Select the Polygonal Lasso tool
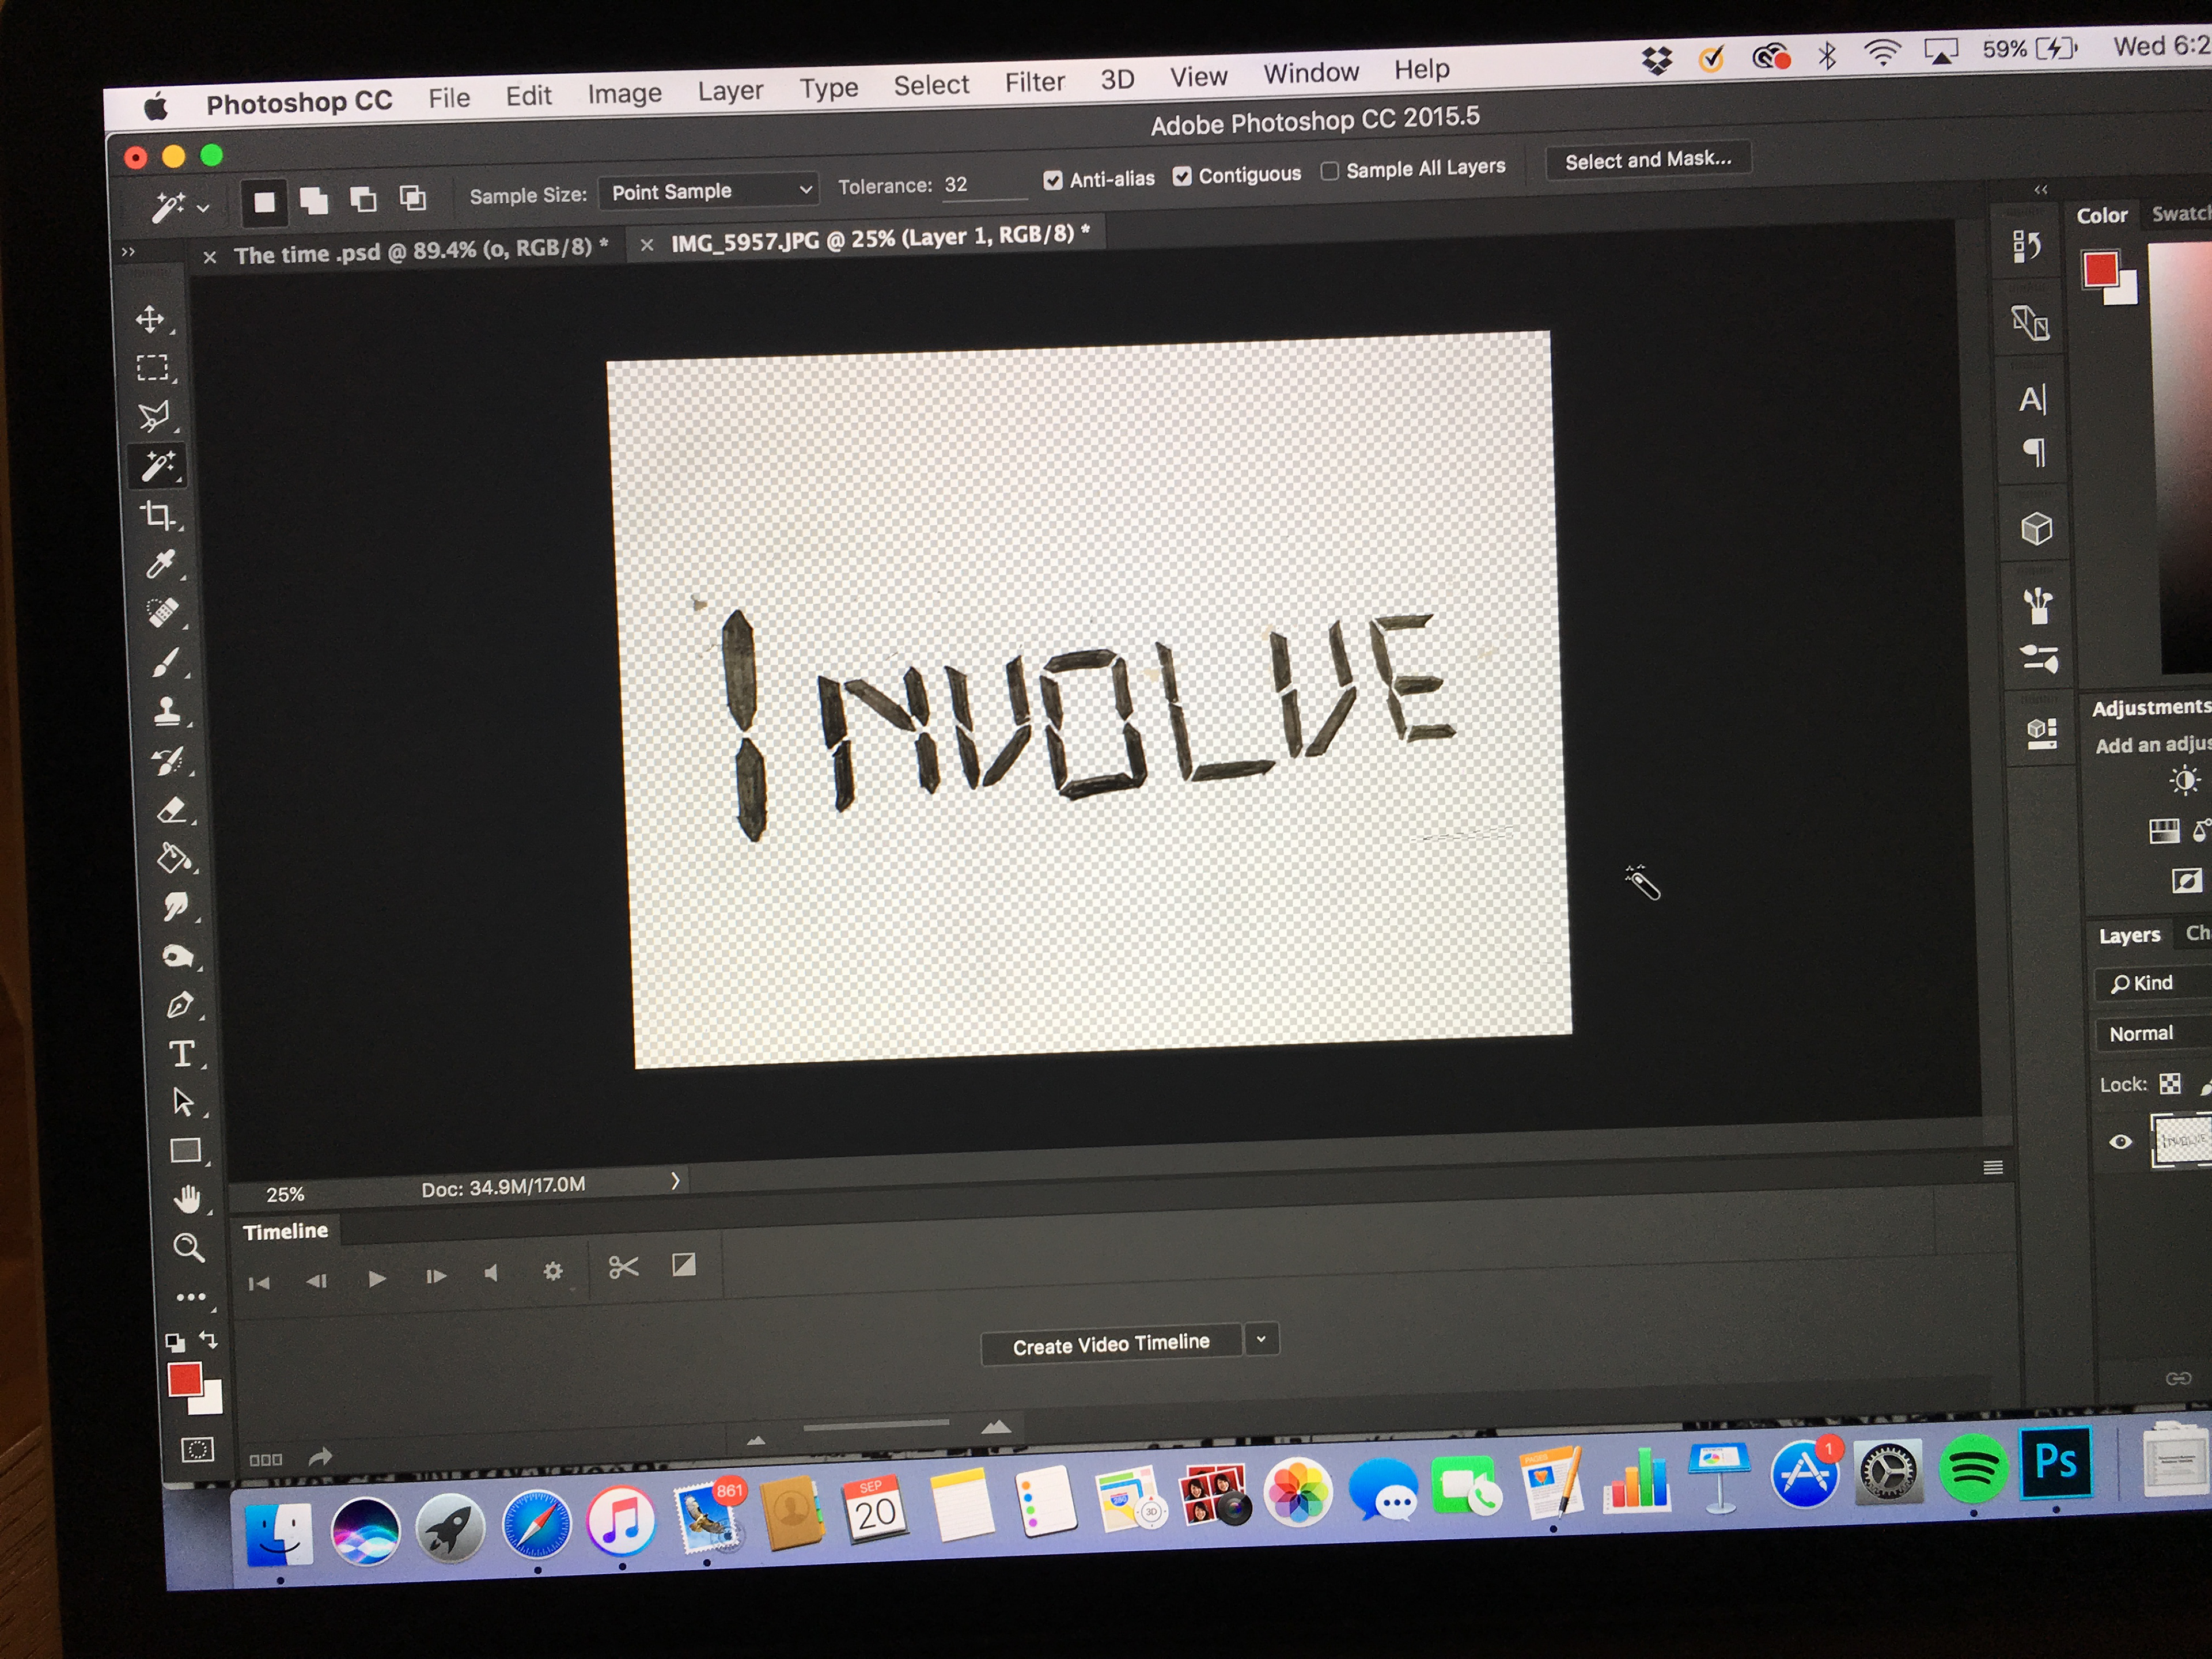 coord(155,416)
